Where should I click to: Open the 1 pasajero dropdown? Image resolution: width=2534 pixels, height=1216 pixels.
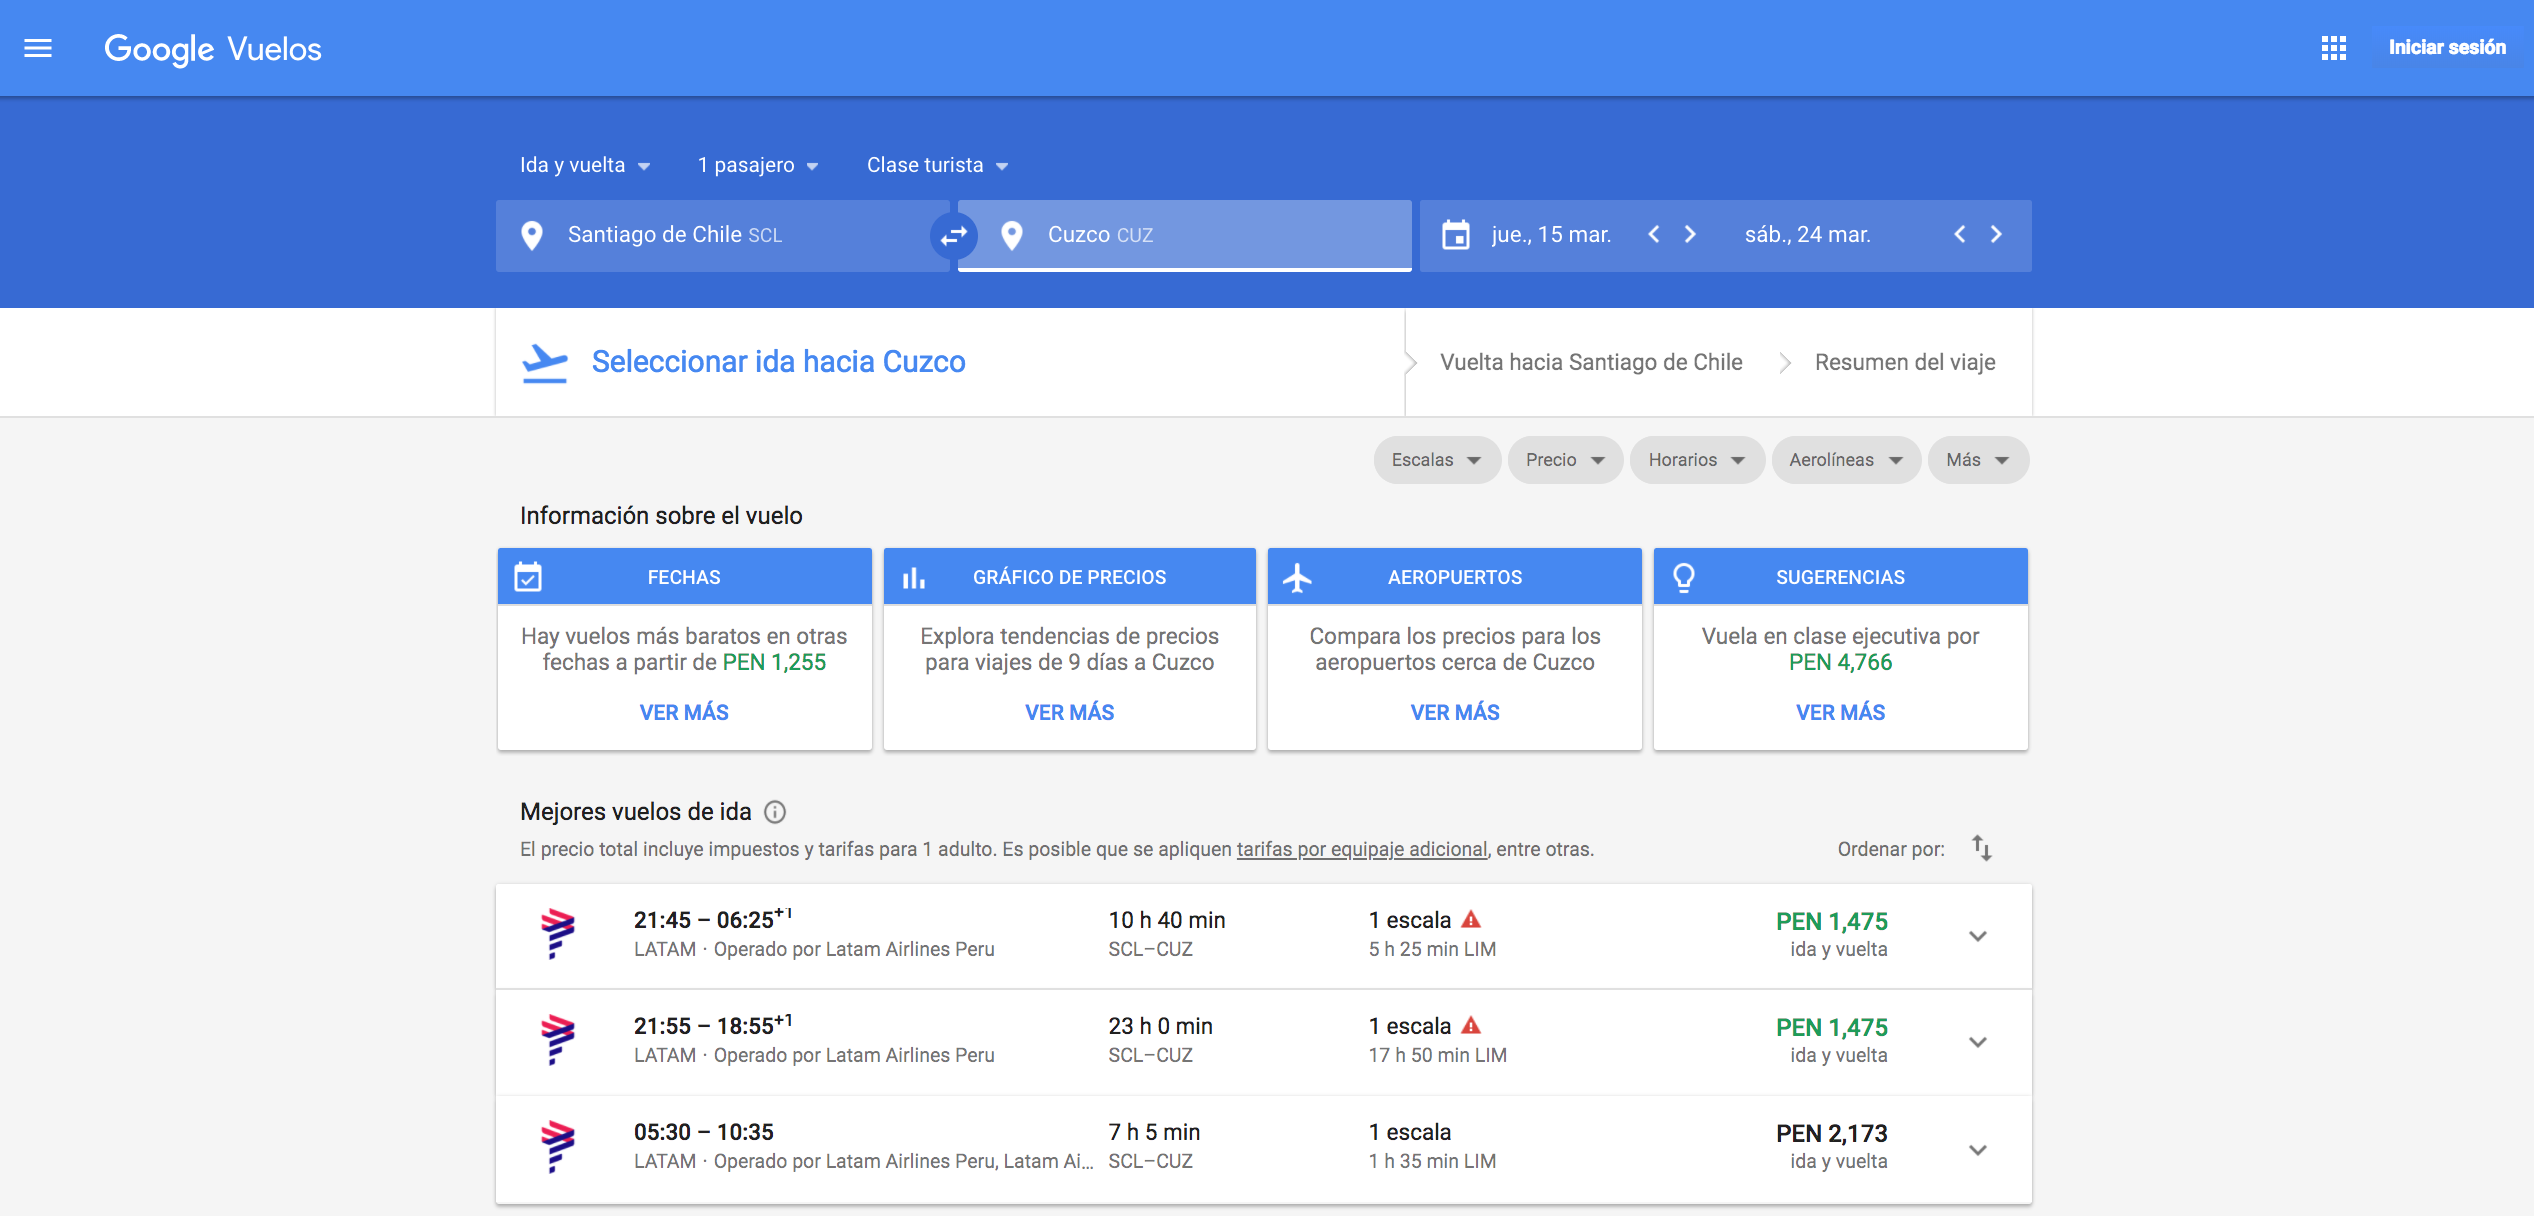point(758,165)
